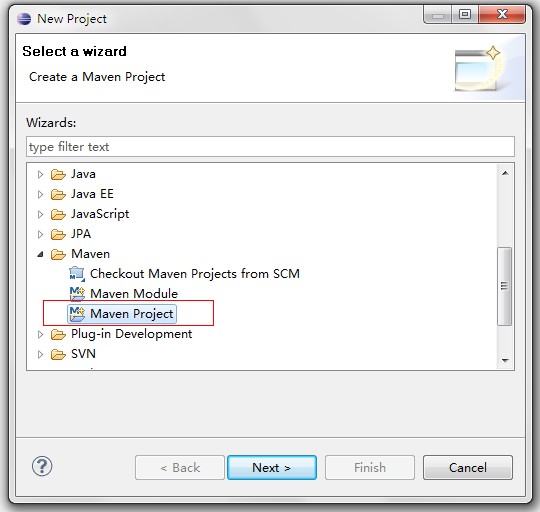Select Maven Module in the tree
Image resolution: width=540 pixels, height=512 pixels.
click(134, 294)
